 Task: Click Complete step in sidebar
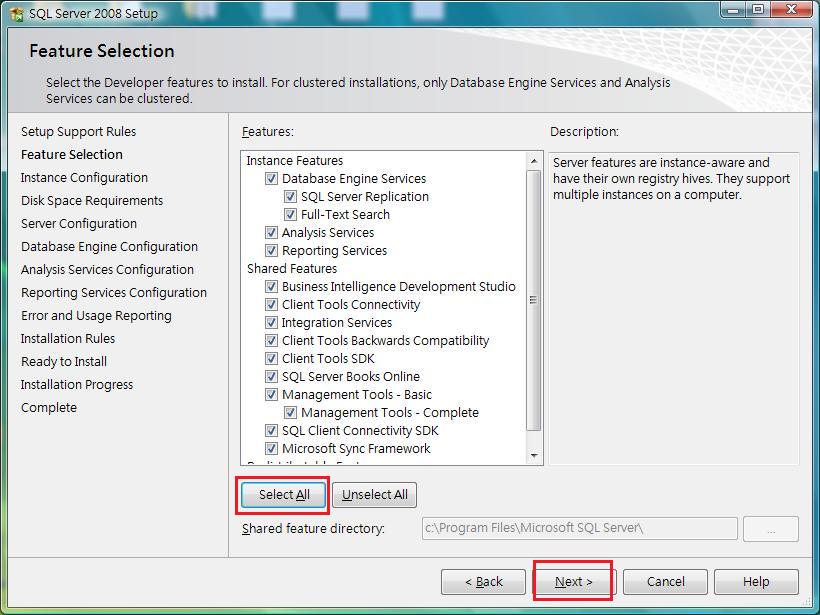tap(49, 408)
